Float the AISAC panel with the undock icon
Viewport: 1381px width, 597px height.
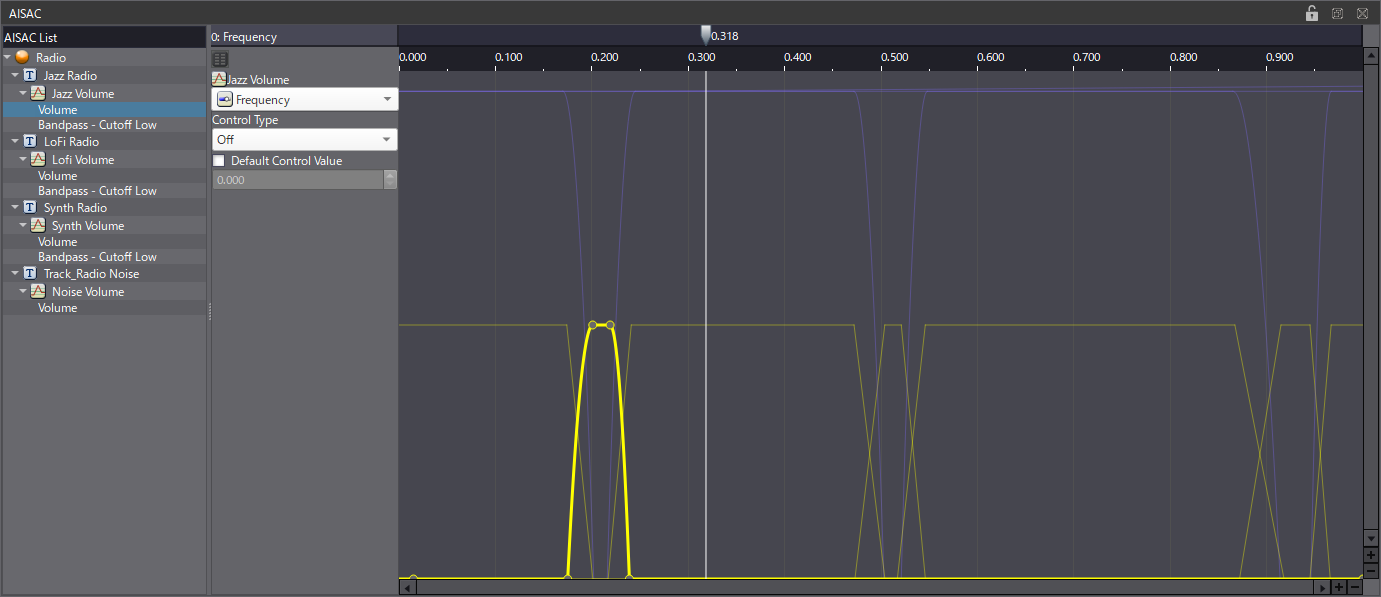point(1337,13)
